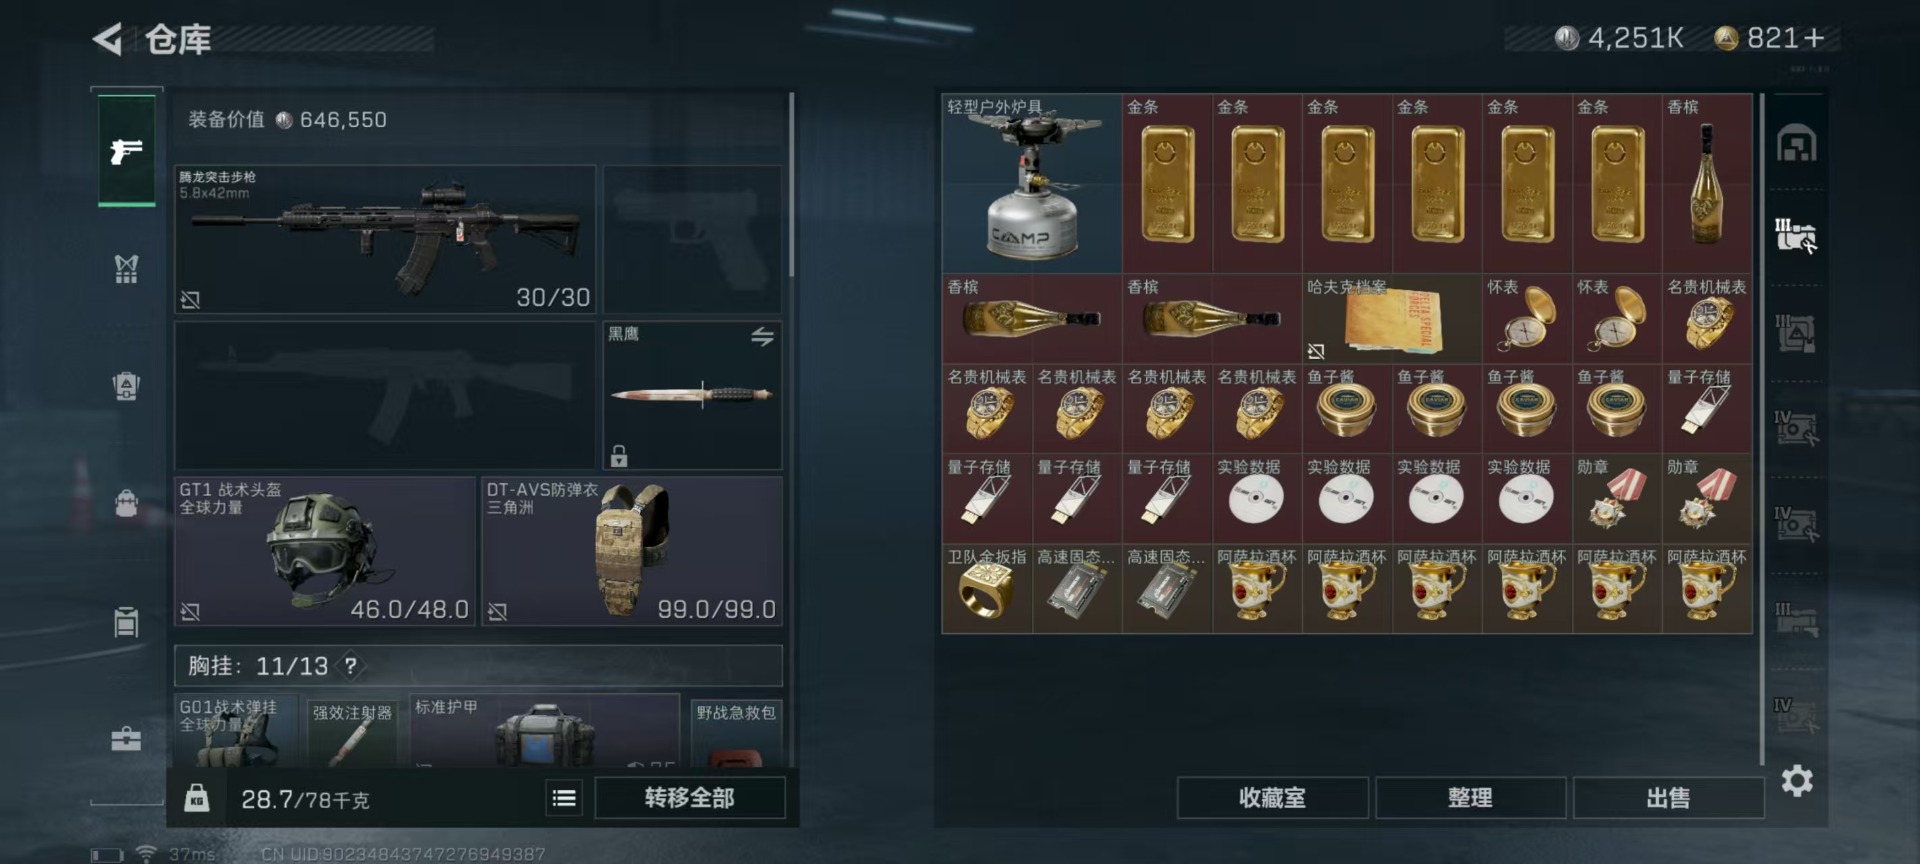Screen dimensions: 1920x864
Task: Open the warehouse home icon on right
Action: (1796, 144)
